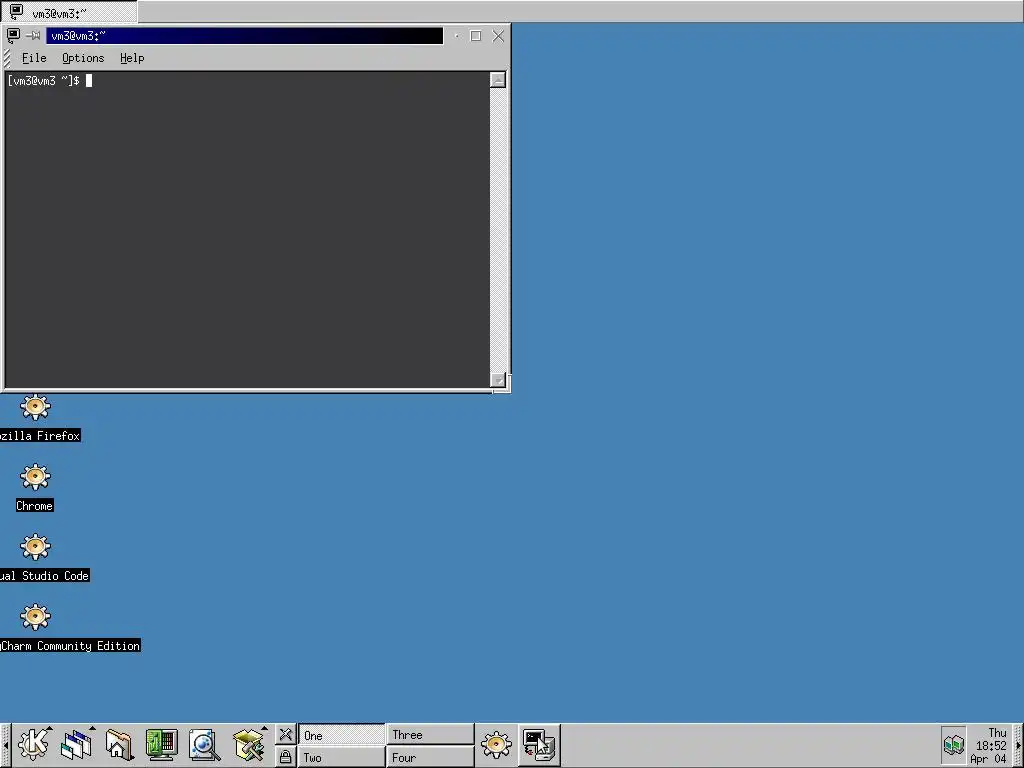The image size is (1024, 768).
Task: Click the terminal scrollbar track
Action: [498, 230]
